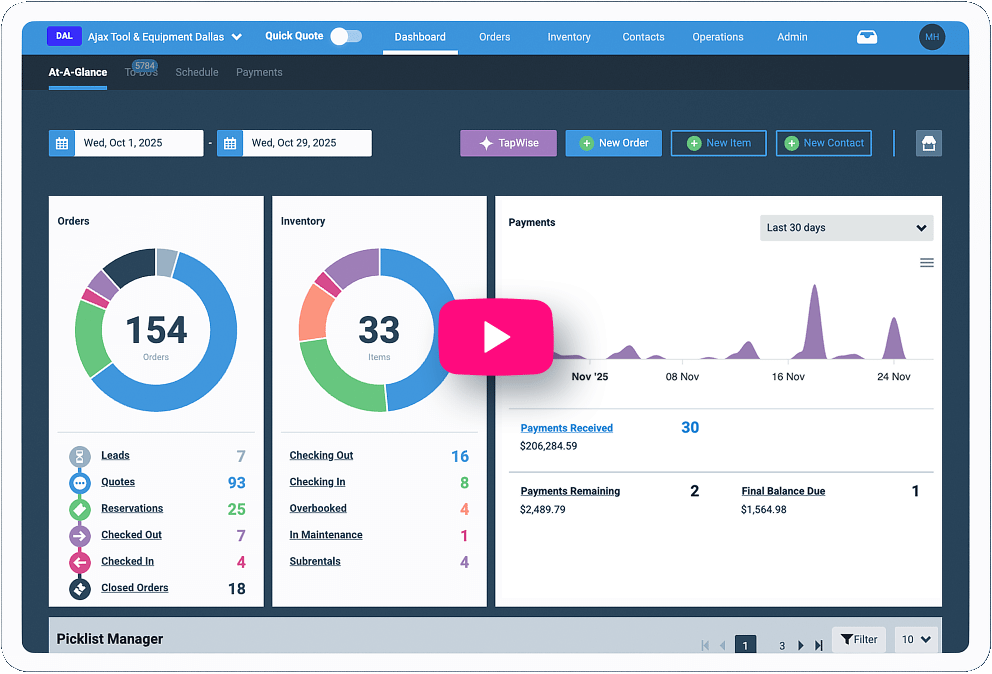Image resolution: width=992 pixels, height=674 pixels.
Task: Click the New Order button
Action: pyautogui.click(x=613, y=143)
